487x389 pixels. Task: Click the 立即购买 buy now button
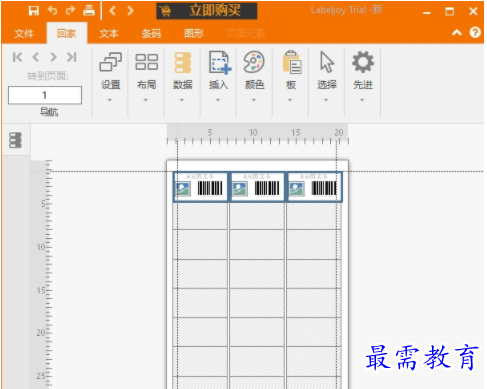(x=207, y=11)
